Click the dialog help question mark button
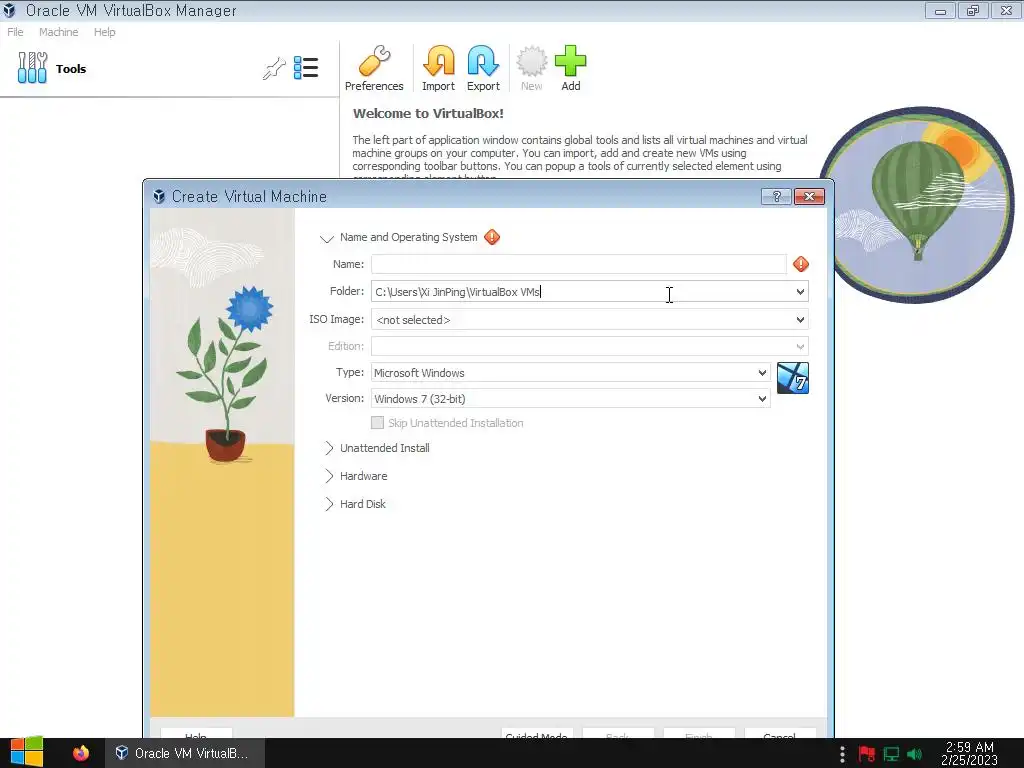Screen dimensions: 1024x768 click(776, 197)
